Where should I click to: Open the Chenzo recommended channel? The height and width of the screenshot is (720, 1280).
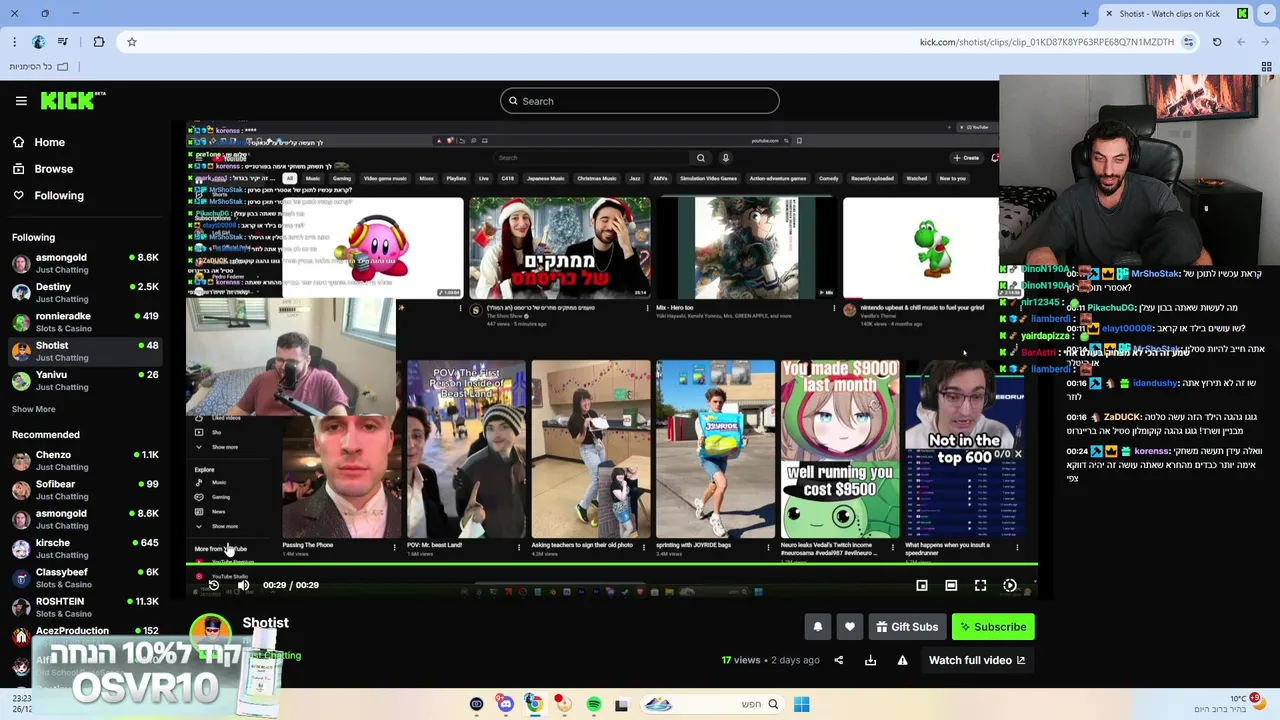[85, 461]
